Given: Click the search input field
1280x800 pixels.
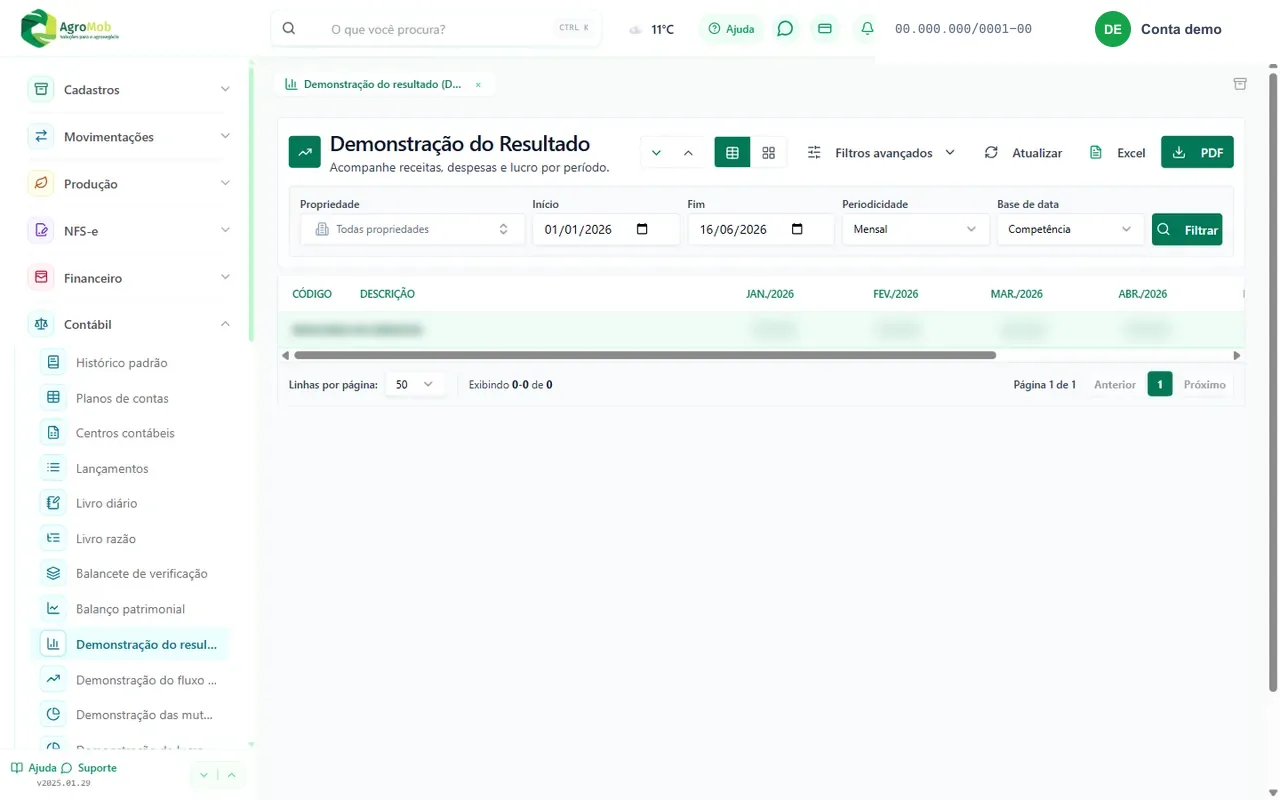Looking at the screenshot, I should [x=436, y=29].
